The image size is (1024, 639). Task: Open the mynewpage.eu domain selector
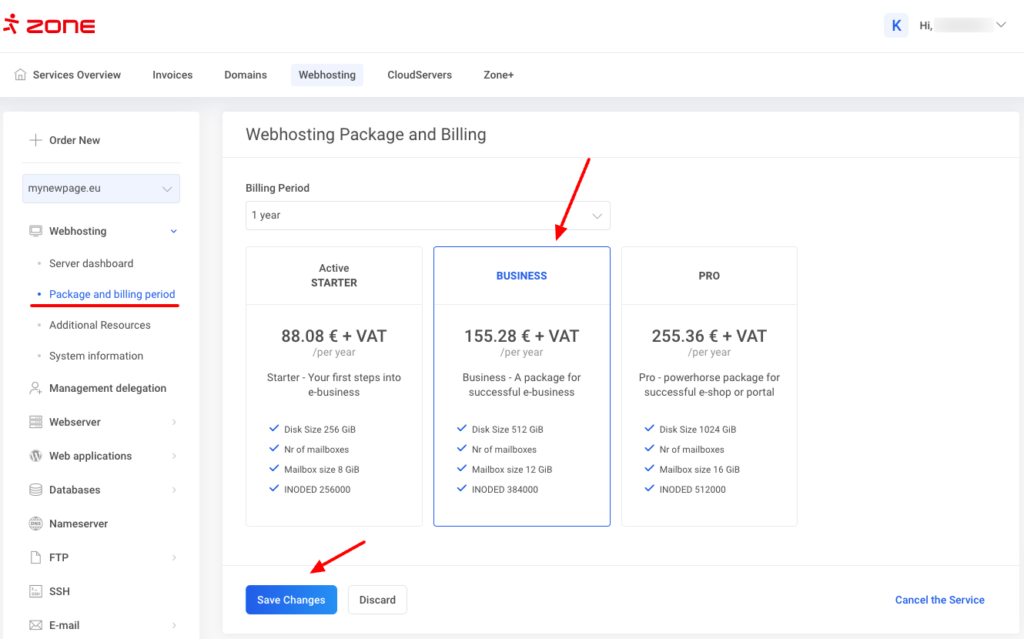pos(101,188)
